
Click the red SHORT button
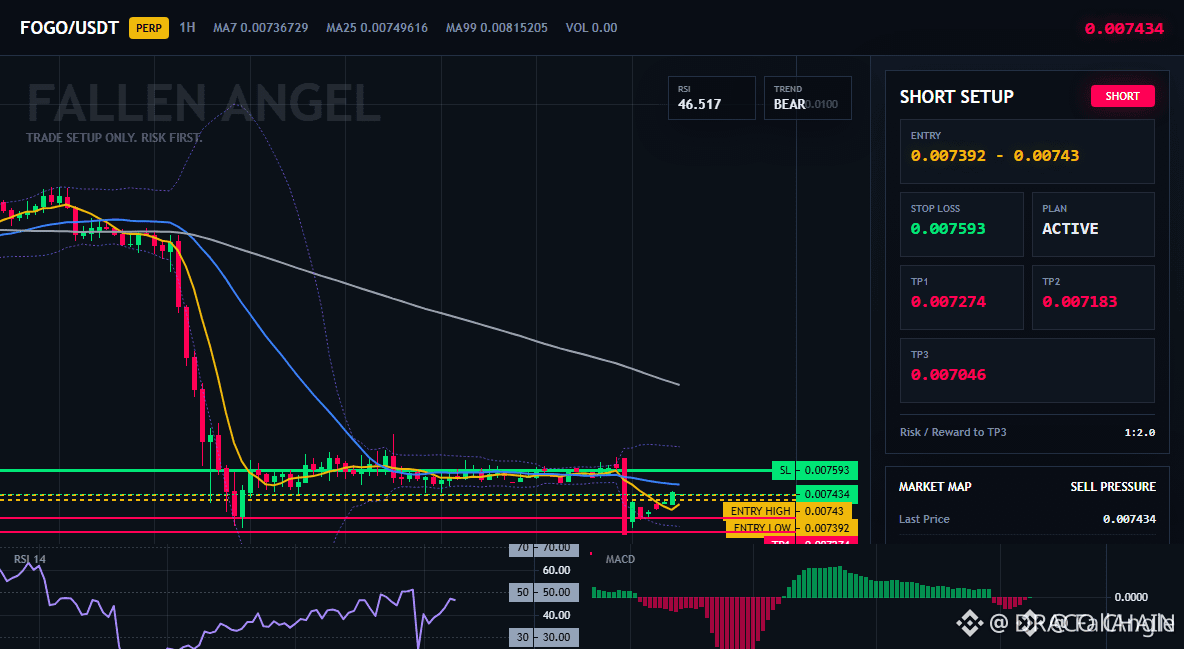point(1122,96)
